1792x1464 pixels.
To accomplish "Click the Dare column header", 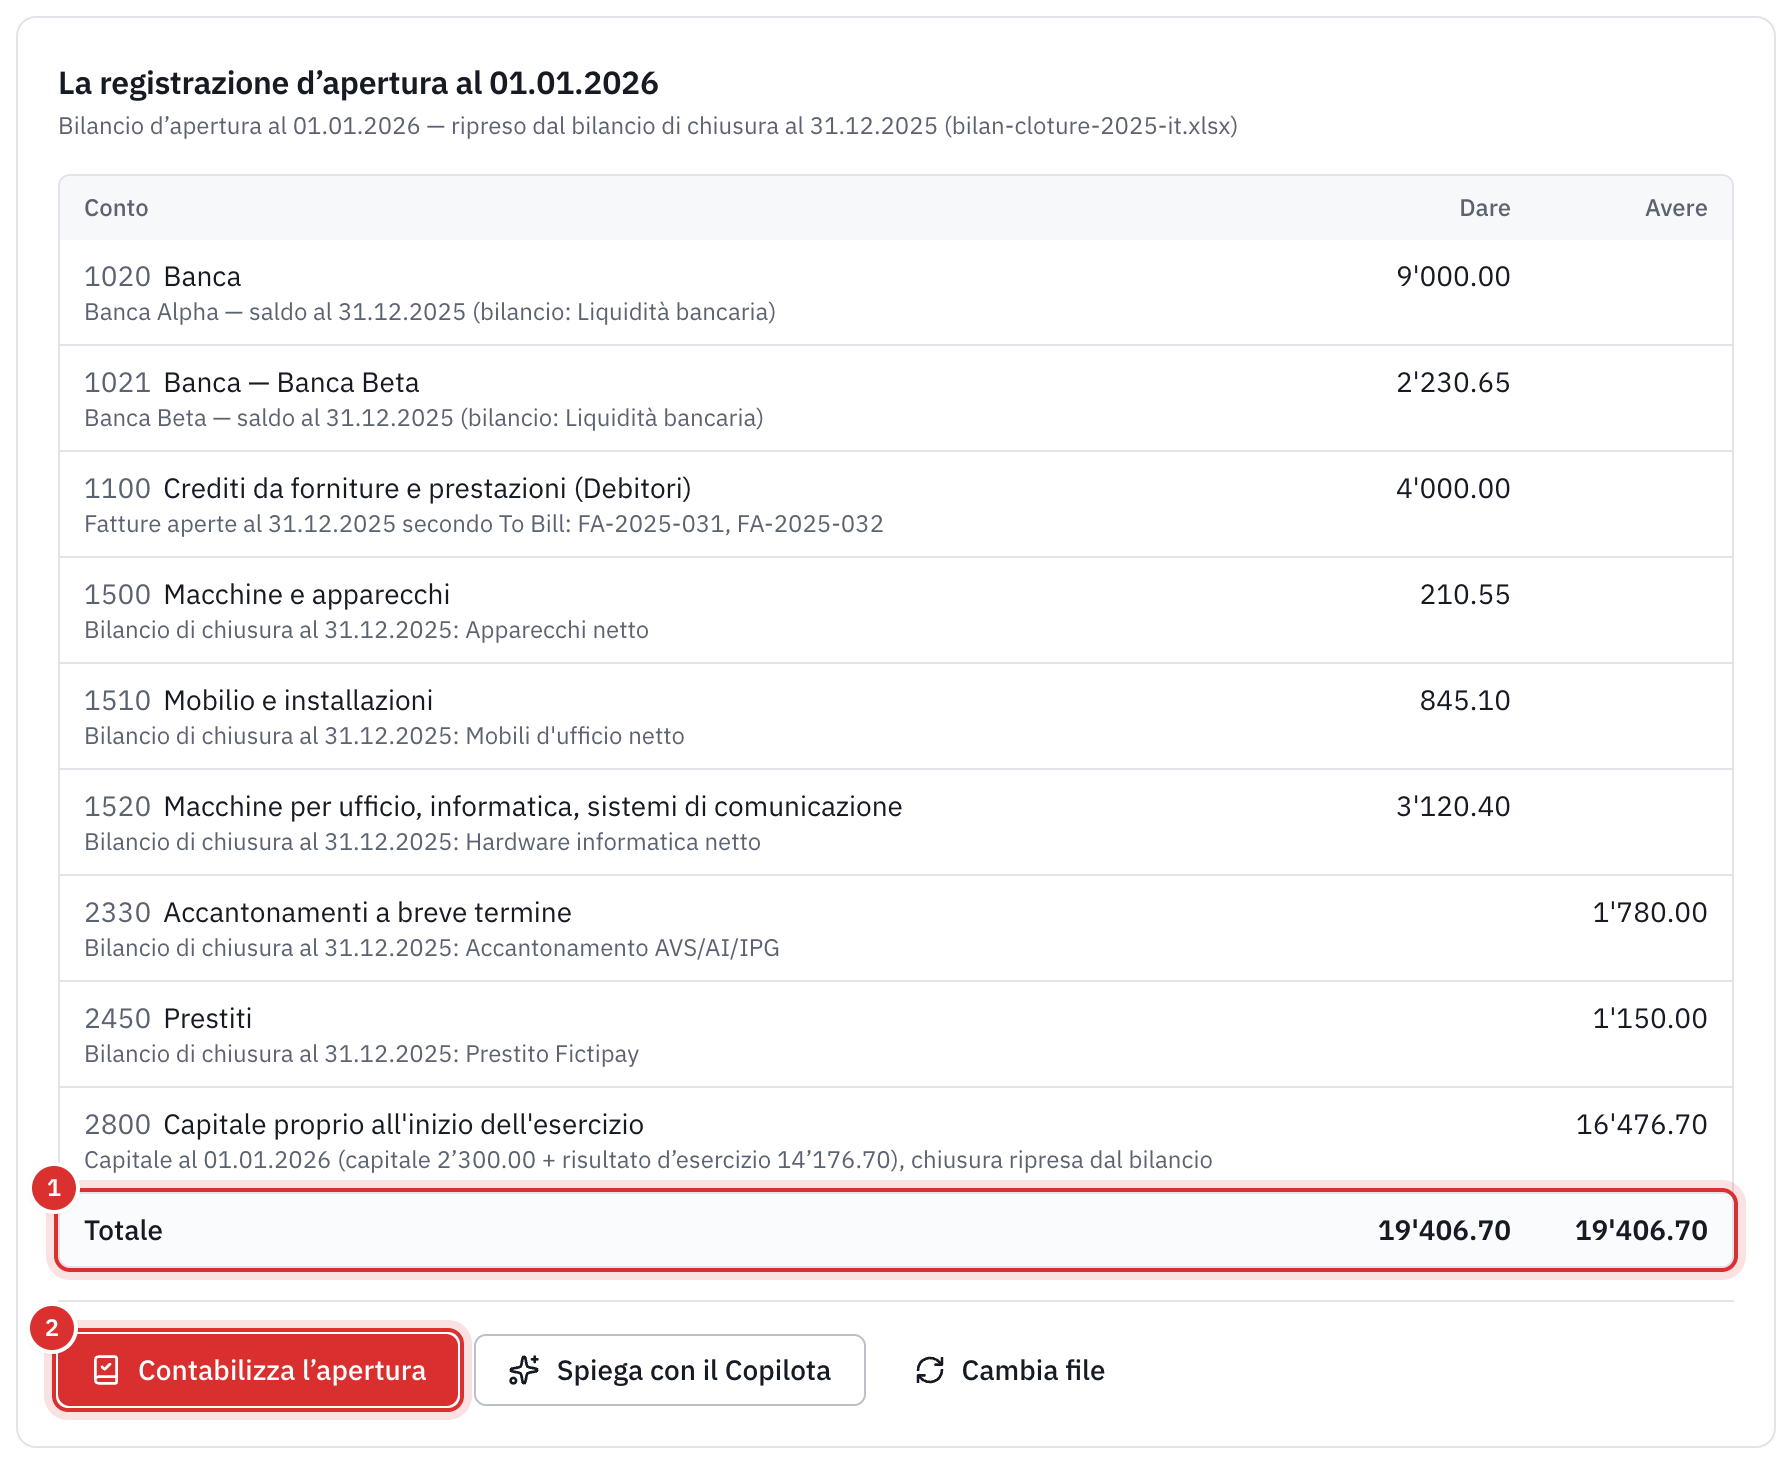I will pyautogui.click(x=1484, y=208).
